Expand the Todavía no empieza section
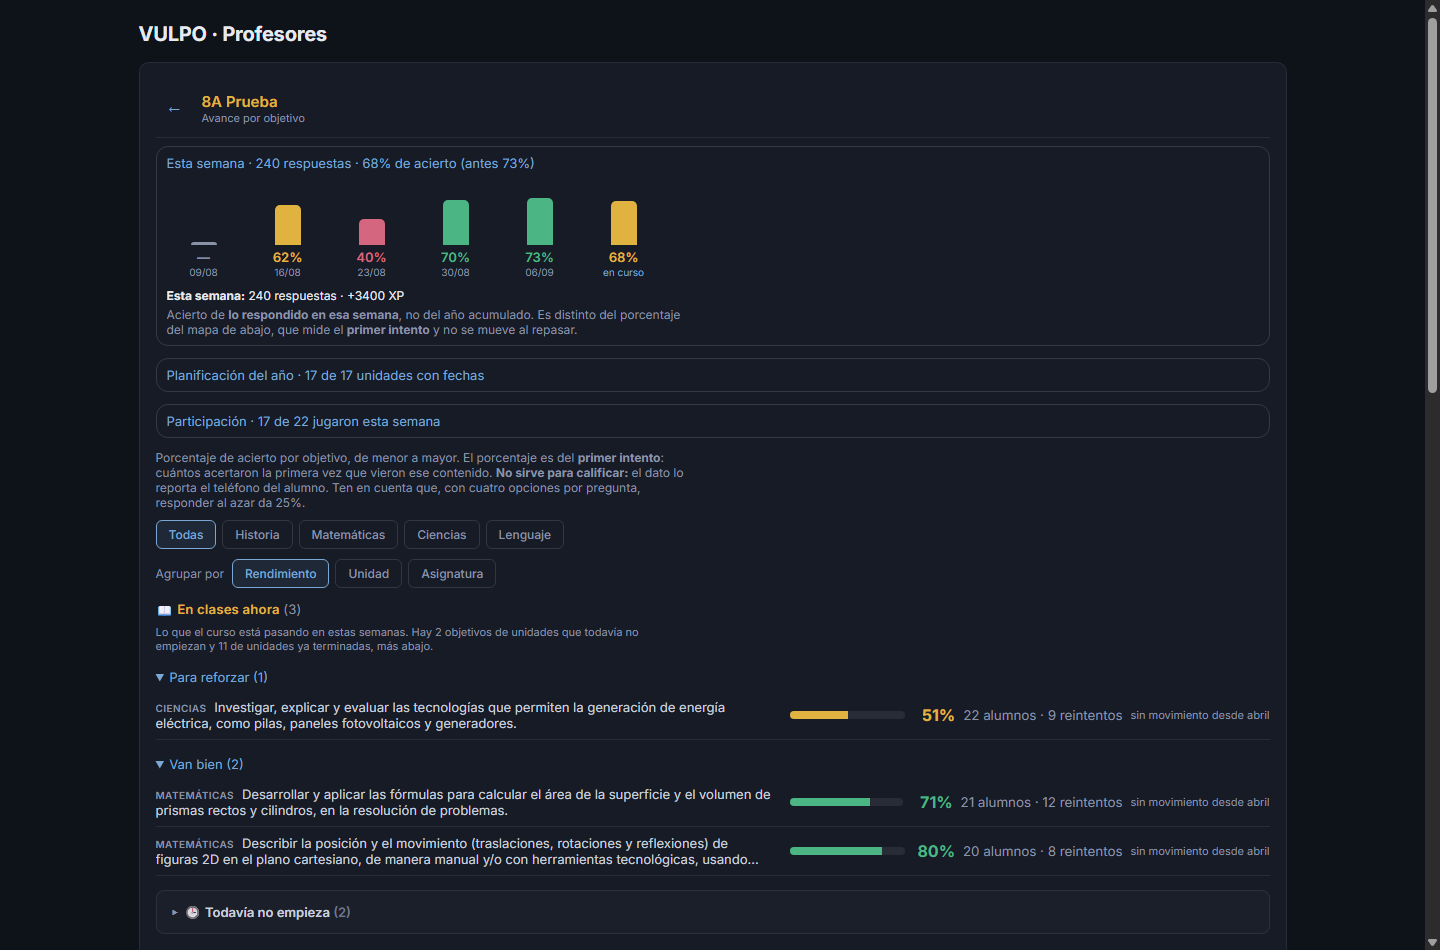The height and width of the screenshot is (950, 1440). (x=713, y=912)
